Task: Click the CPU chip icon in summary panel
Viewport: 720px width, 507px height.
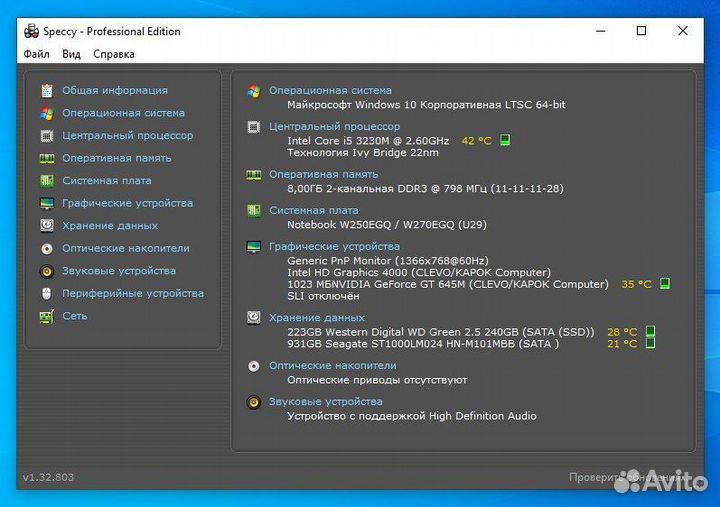Action: coord(254,127)
